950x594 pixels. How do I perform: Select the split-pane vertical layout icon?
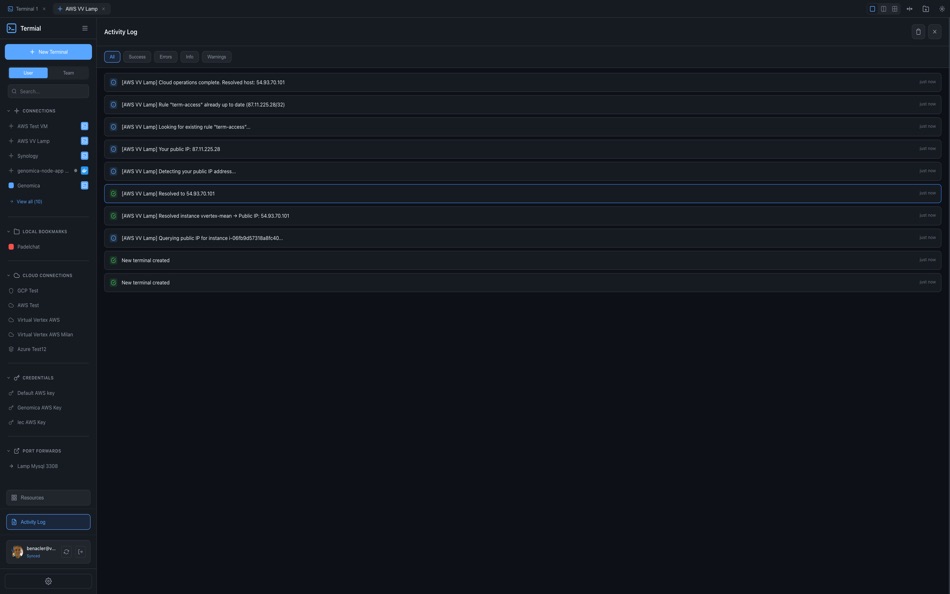pos(883,7)
